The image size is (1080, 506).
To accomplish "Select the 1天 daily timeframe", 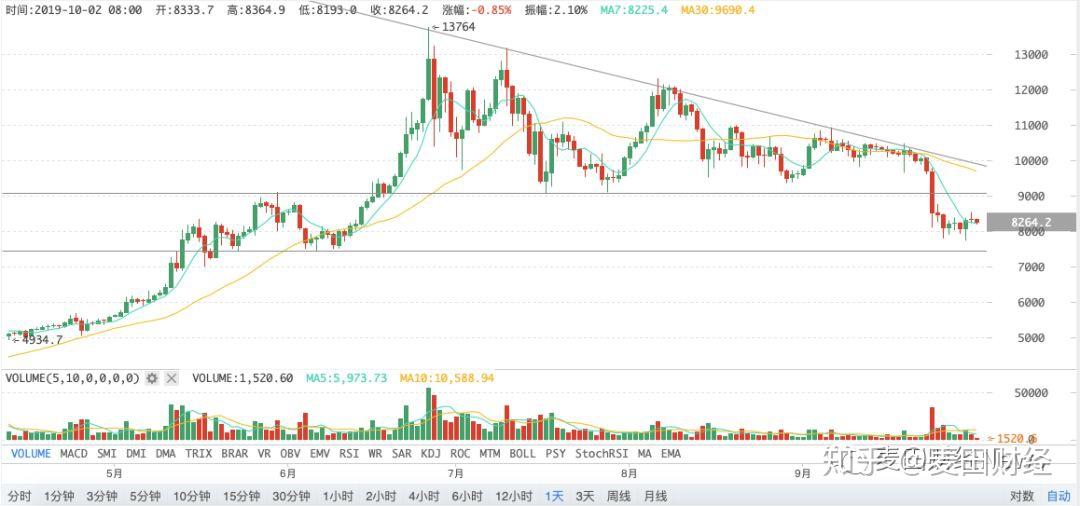I will (x=554, y=496).
